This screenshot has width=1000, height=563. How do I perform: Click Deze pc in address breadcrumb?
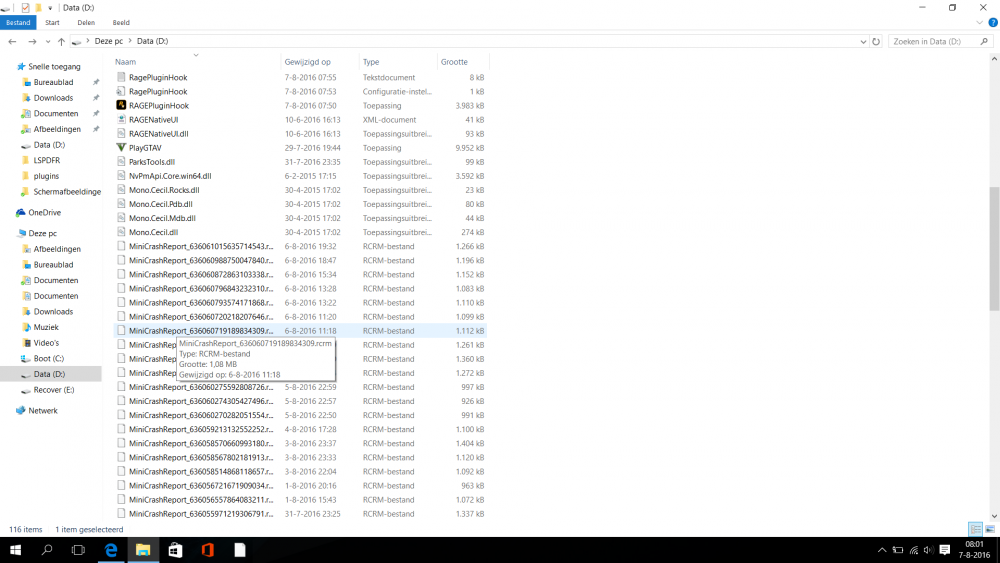click(x=108, y=41)
